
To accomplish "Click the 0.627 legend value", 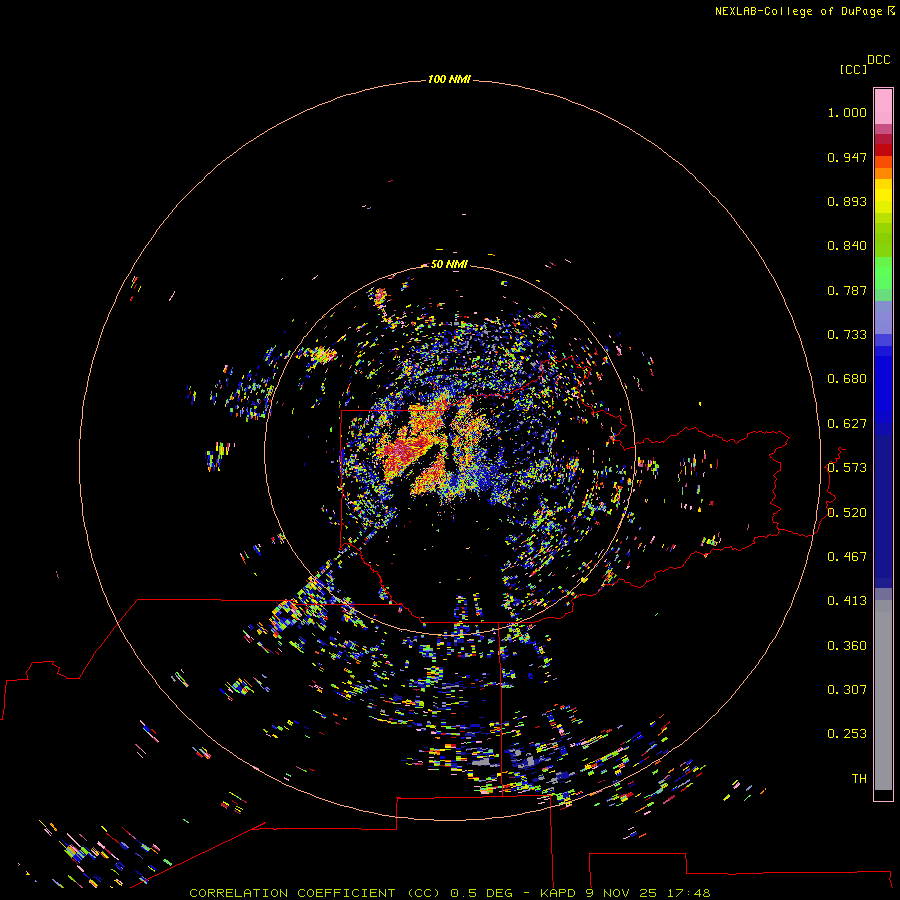I will click(847, 424).
